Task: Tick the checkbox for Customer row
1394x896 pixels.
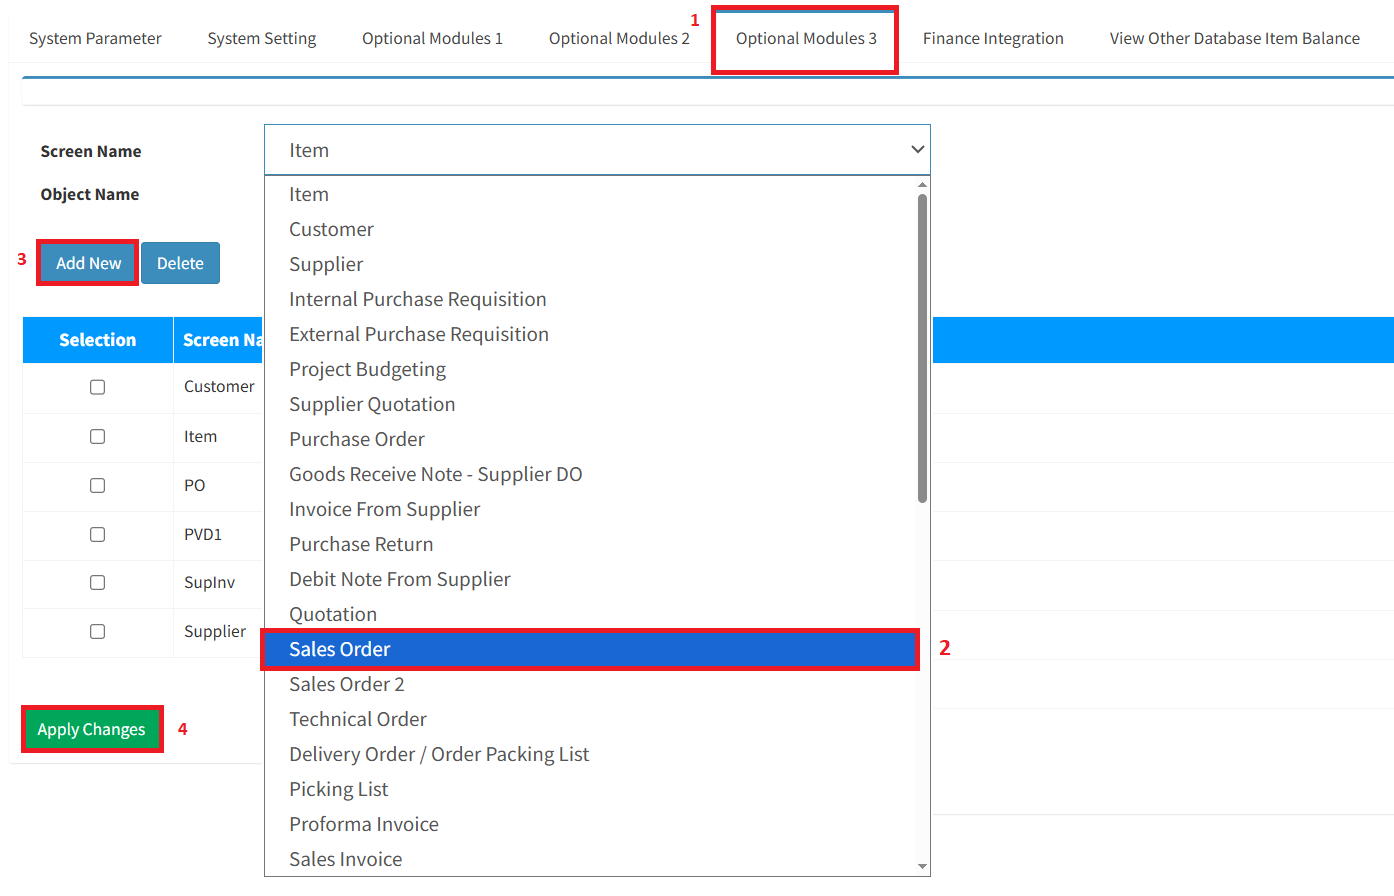Action: [97, 387]
